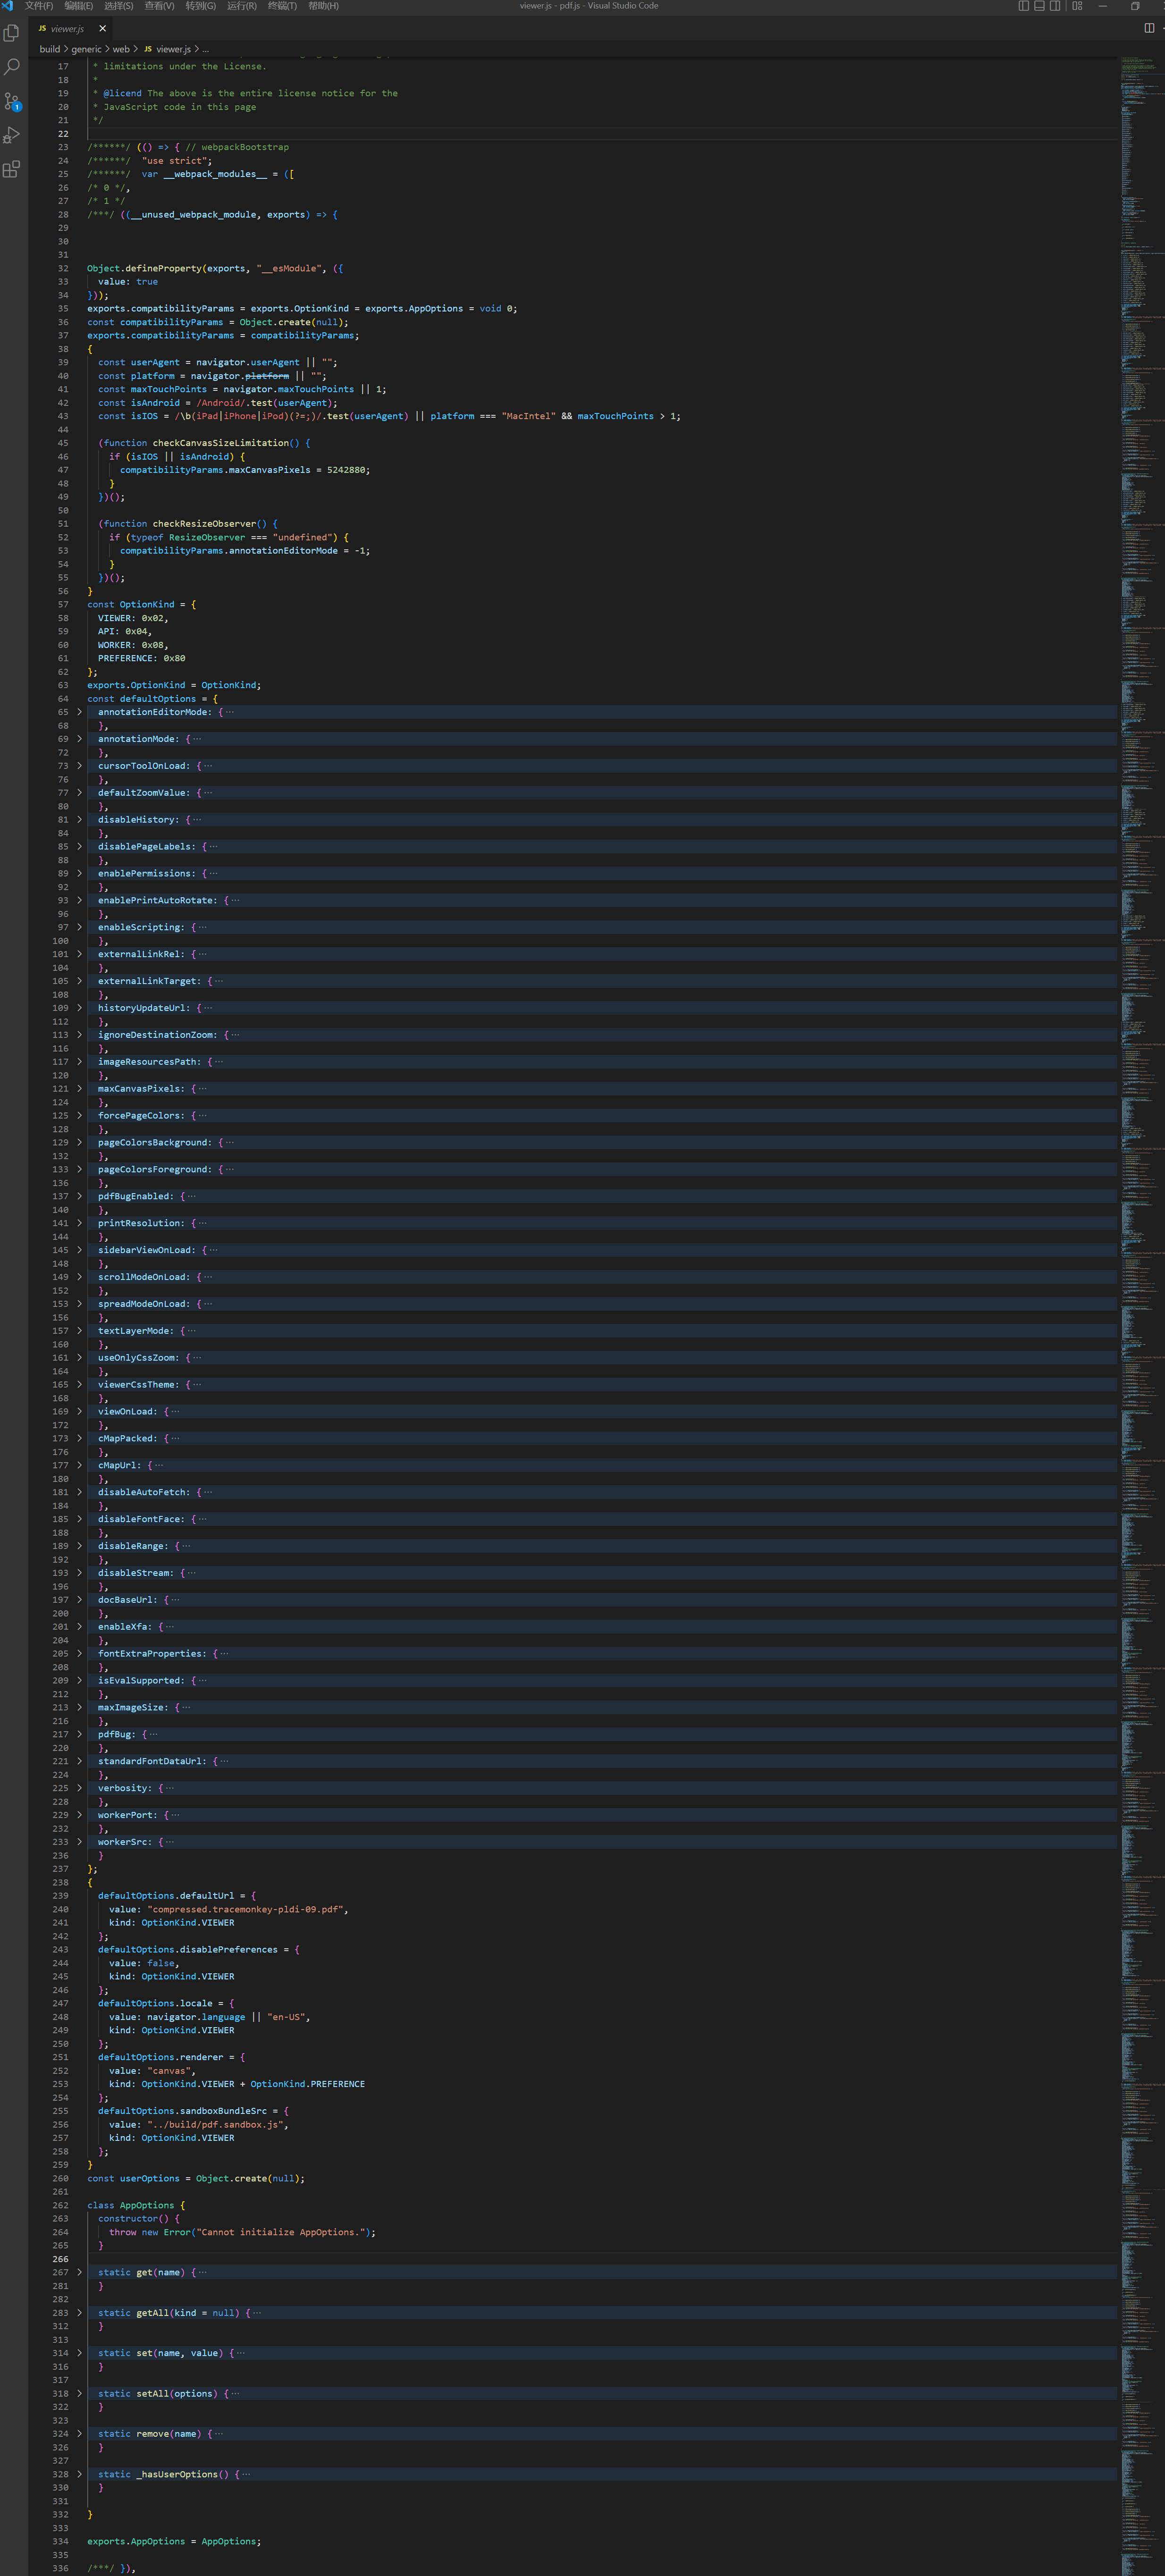Open the 文件(F) menu
Image resolution: width=1165 pixels, height=2576 pixels.
tap(39, 6)
